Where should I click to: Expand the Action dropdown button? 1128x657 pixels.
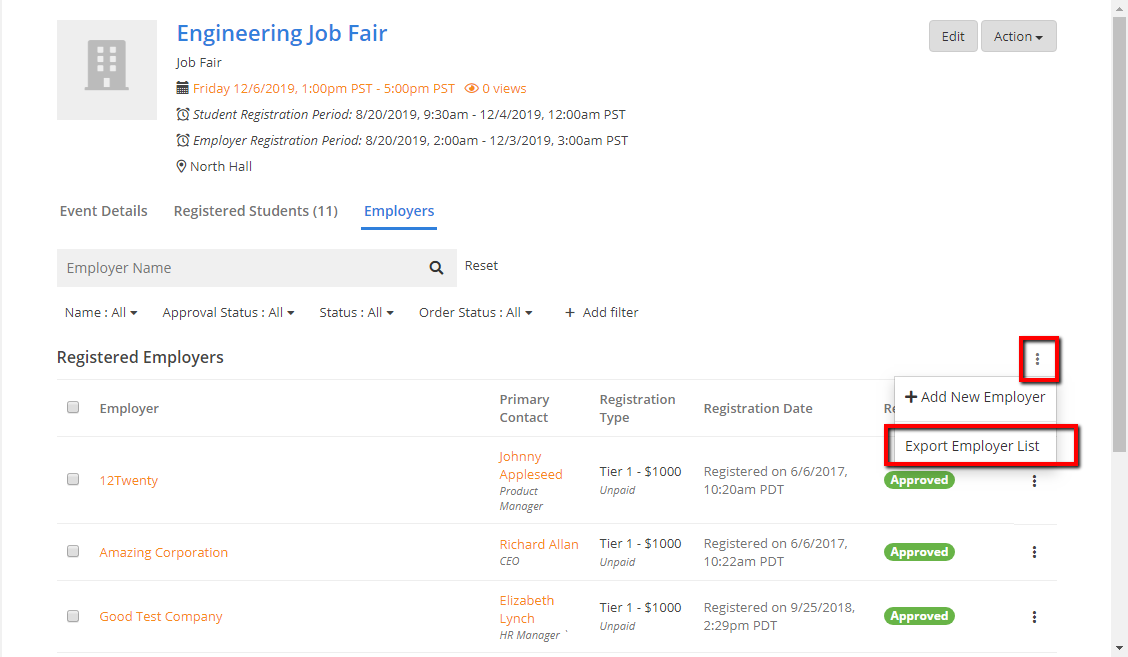point(1018,36)
